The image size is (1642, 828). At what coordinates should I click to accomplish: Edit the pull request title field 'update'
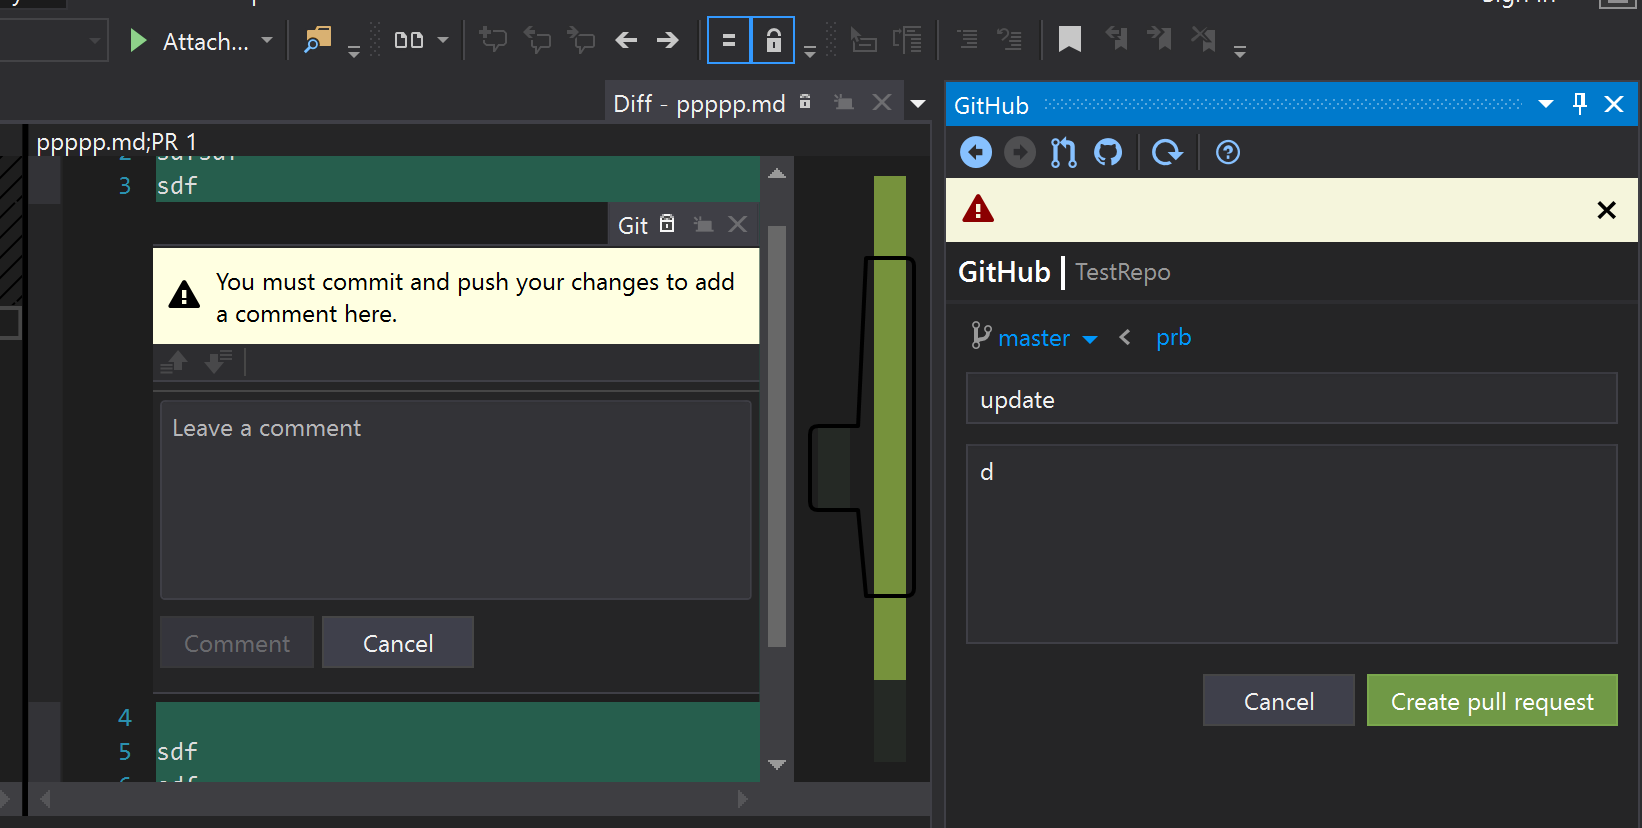click(1292, 399)
